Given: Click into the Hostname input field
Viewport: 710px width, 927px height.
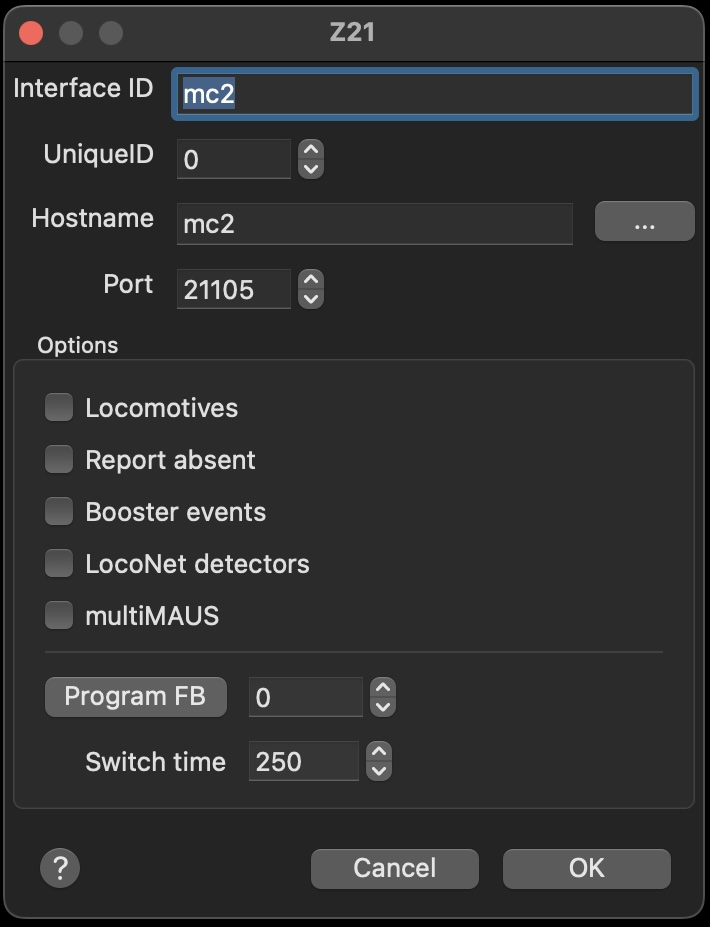Looking at the screenshot, I should [374, 224].
